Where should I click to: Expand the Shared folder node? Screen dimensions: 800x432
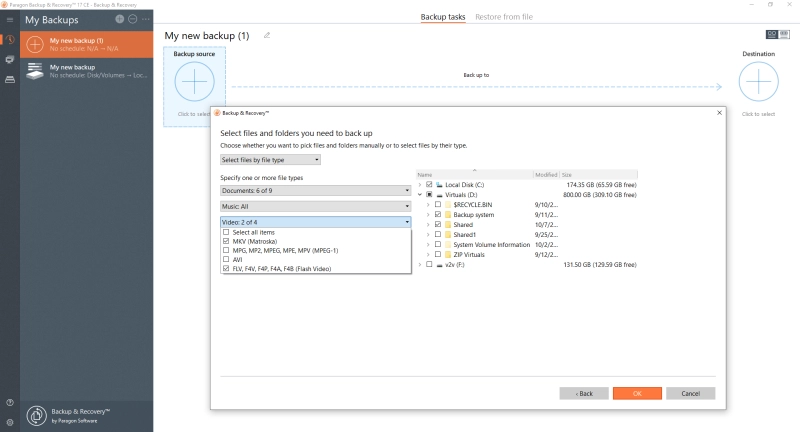428,224
